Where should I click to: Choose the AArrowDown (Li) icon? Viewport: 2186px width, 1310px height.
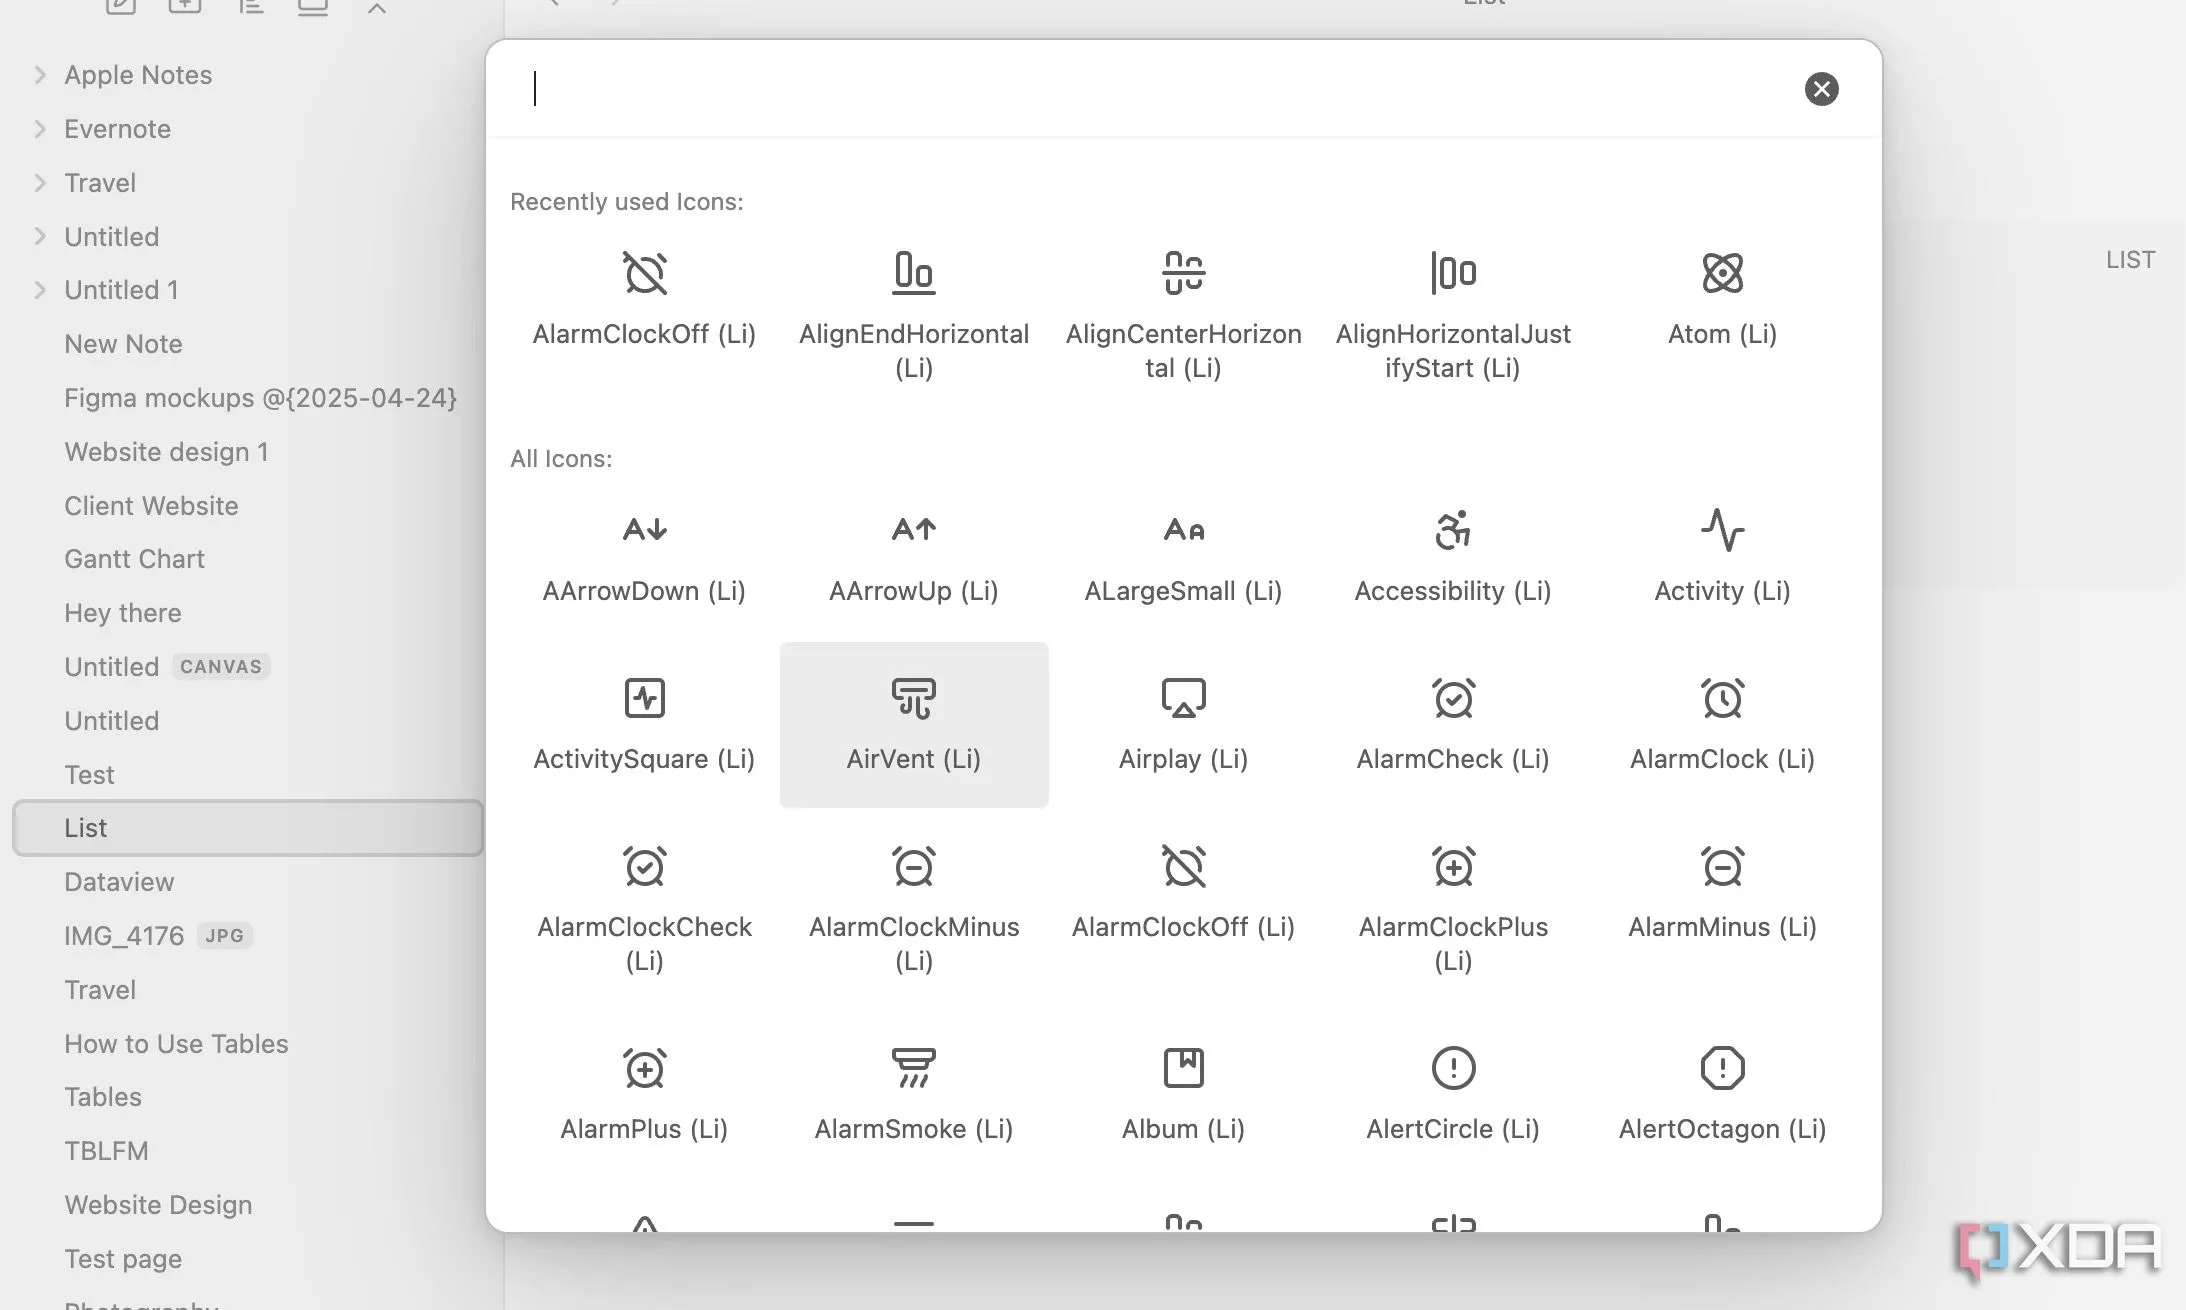[x=644, y=557]
